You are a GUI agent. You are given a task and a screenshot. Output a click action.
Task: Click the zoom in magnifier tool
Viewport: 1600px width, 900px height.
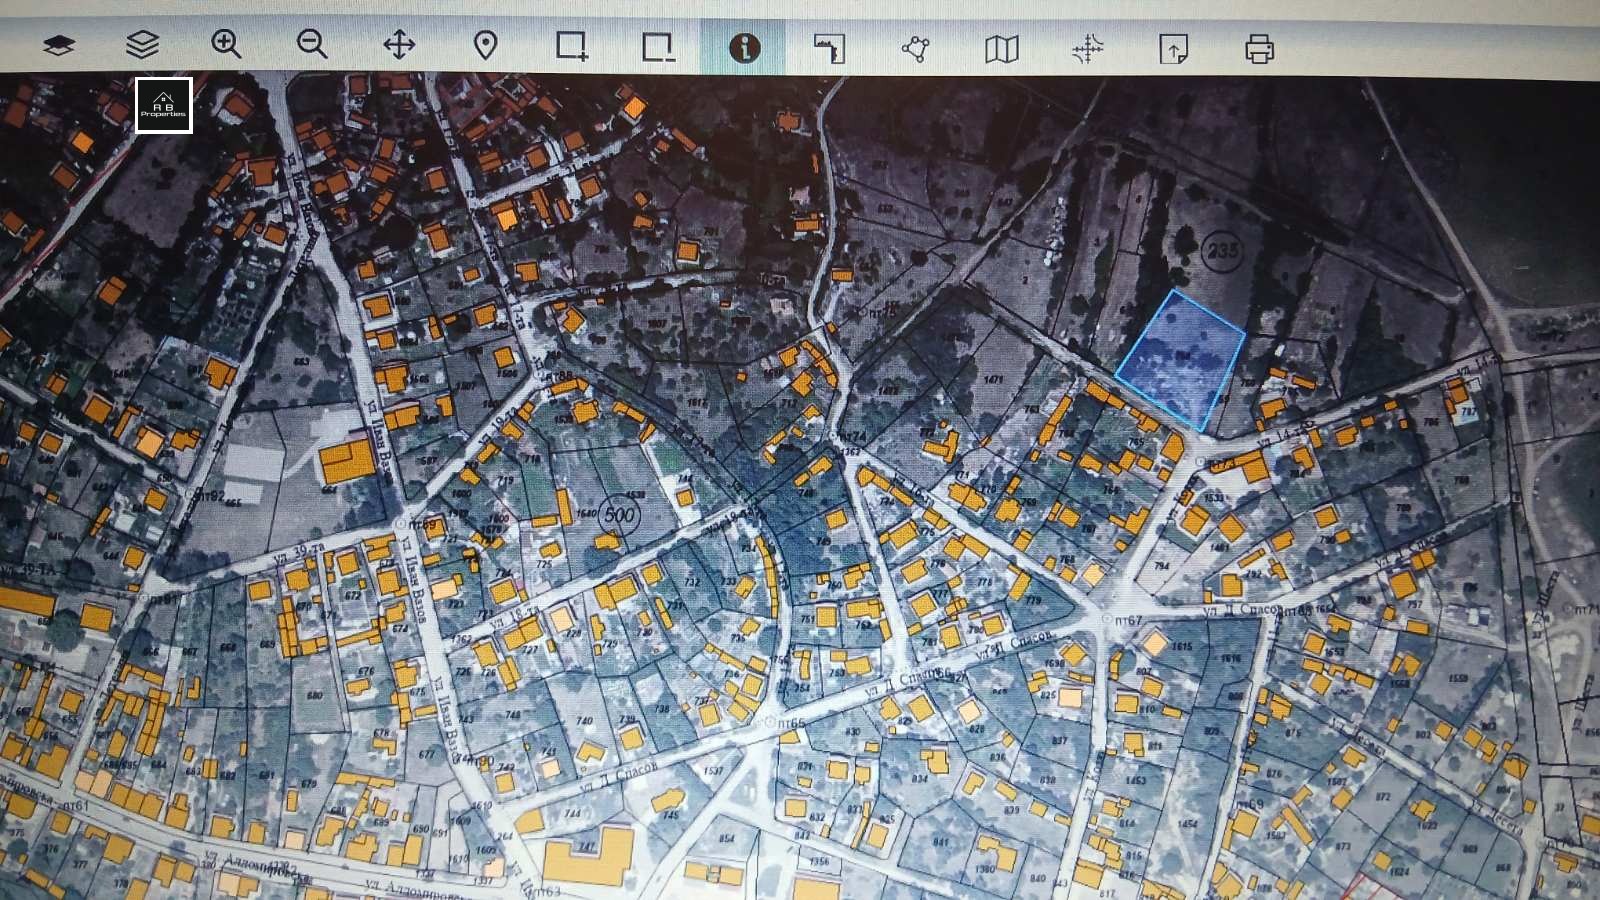(x=227, y=45)
